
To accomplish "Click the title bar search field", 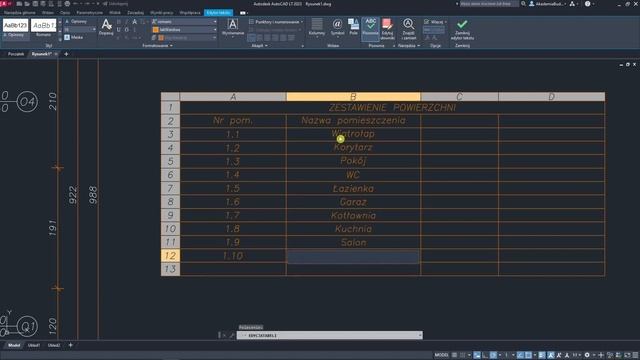I will coord(489,4).
